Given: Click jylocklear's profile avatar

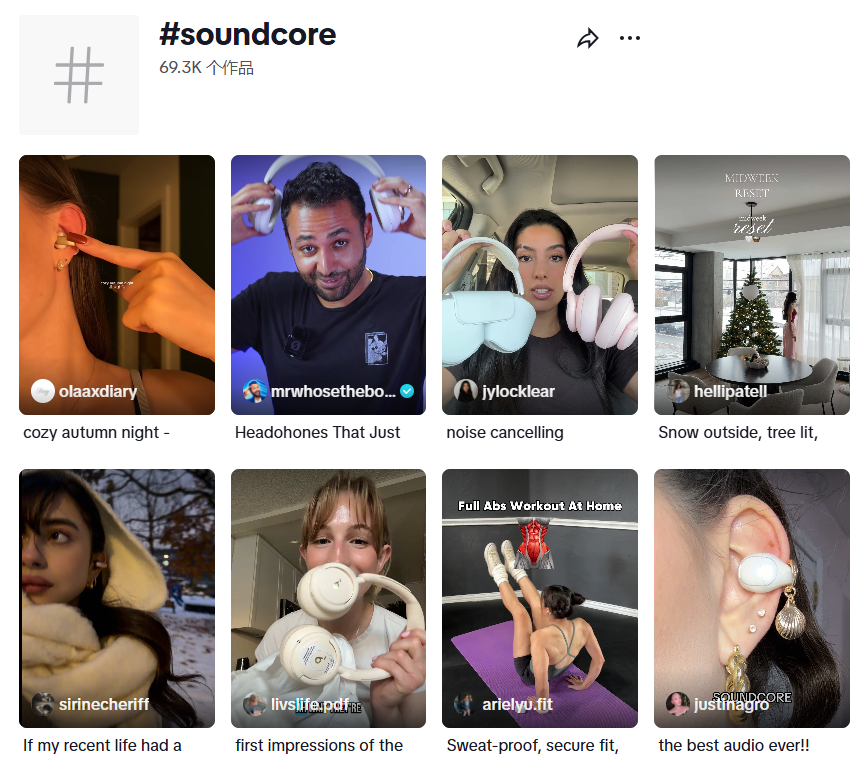Looking at the screenshot, I should click(466, 391).
